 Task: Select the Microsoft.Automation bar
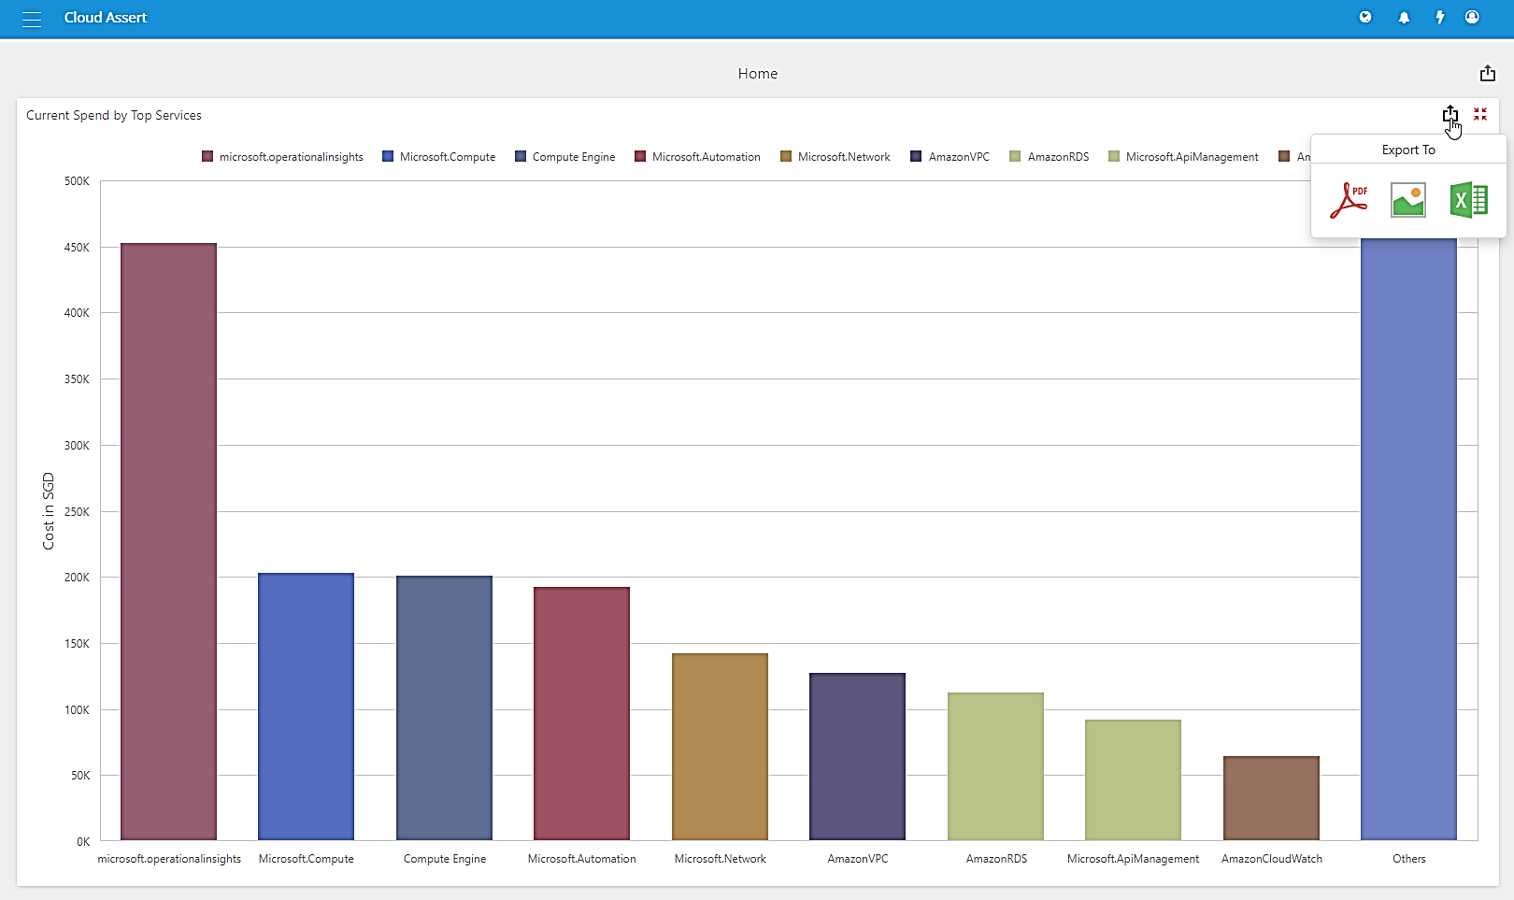tap(582, 713)
